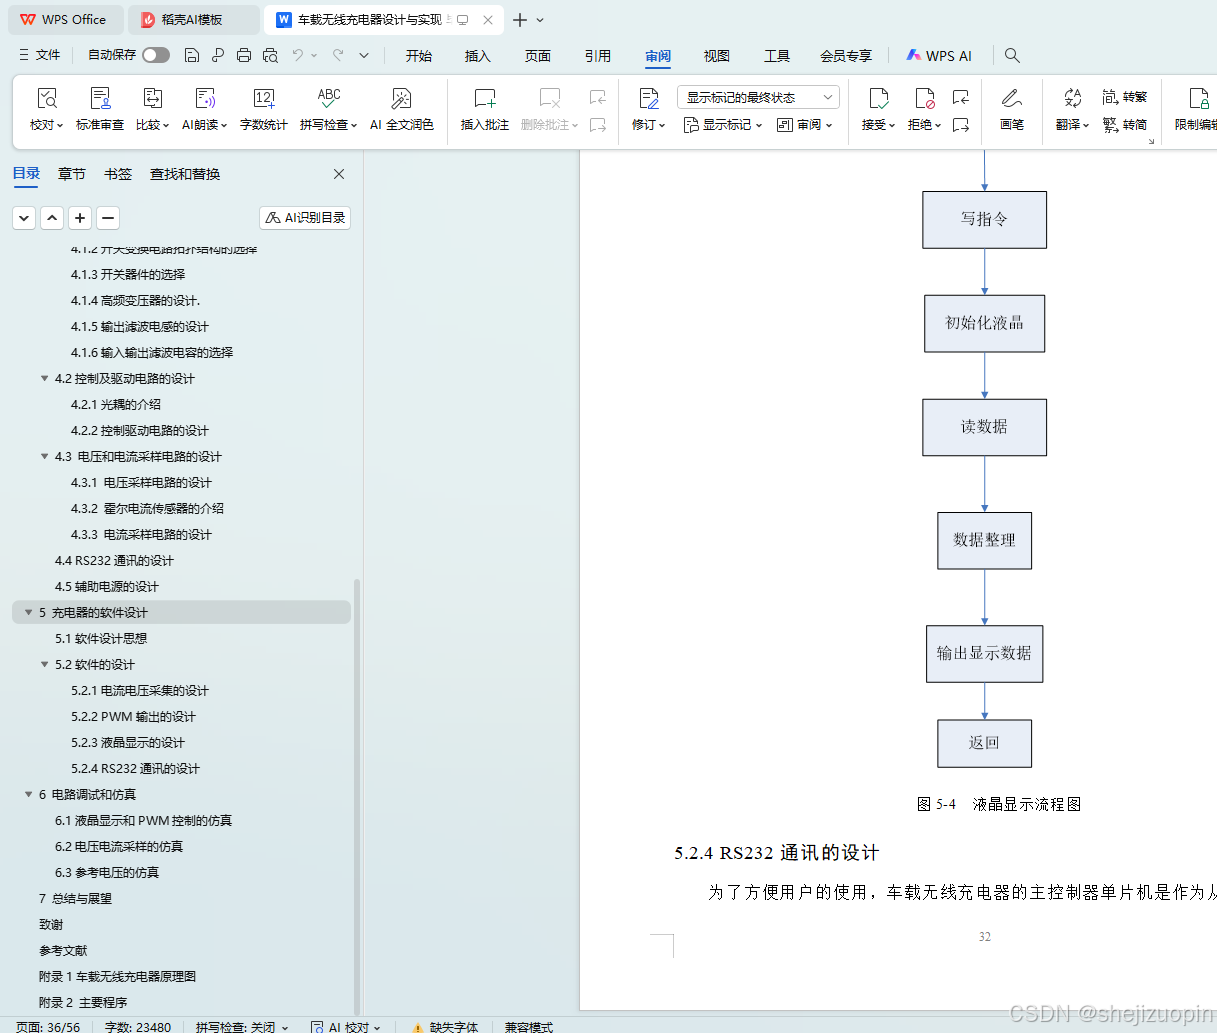Toggle AI 校对 in status bar

point(345,1027)
